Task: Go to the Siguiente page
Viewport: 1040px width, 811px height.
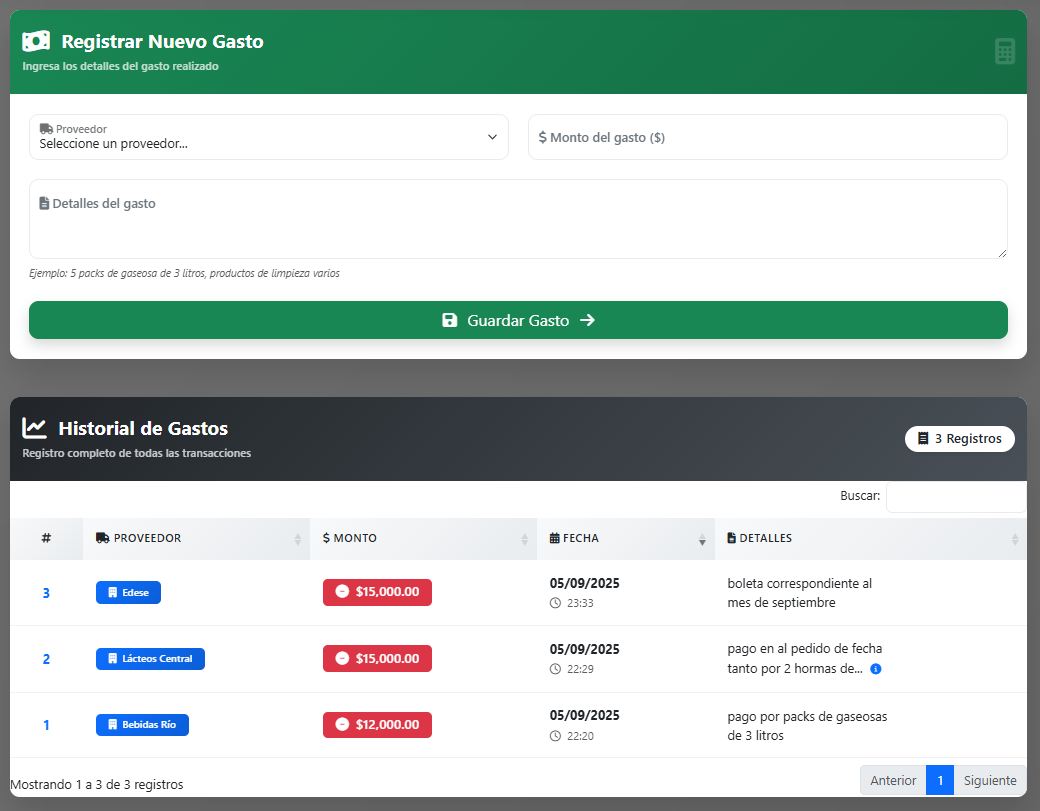Action: [989, 781]
